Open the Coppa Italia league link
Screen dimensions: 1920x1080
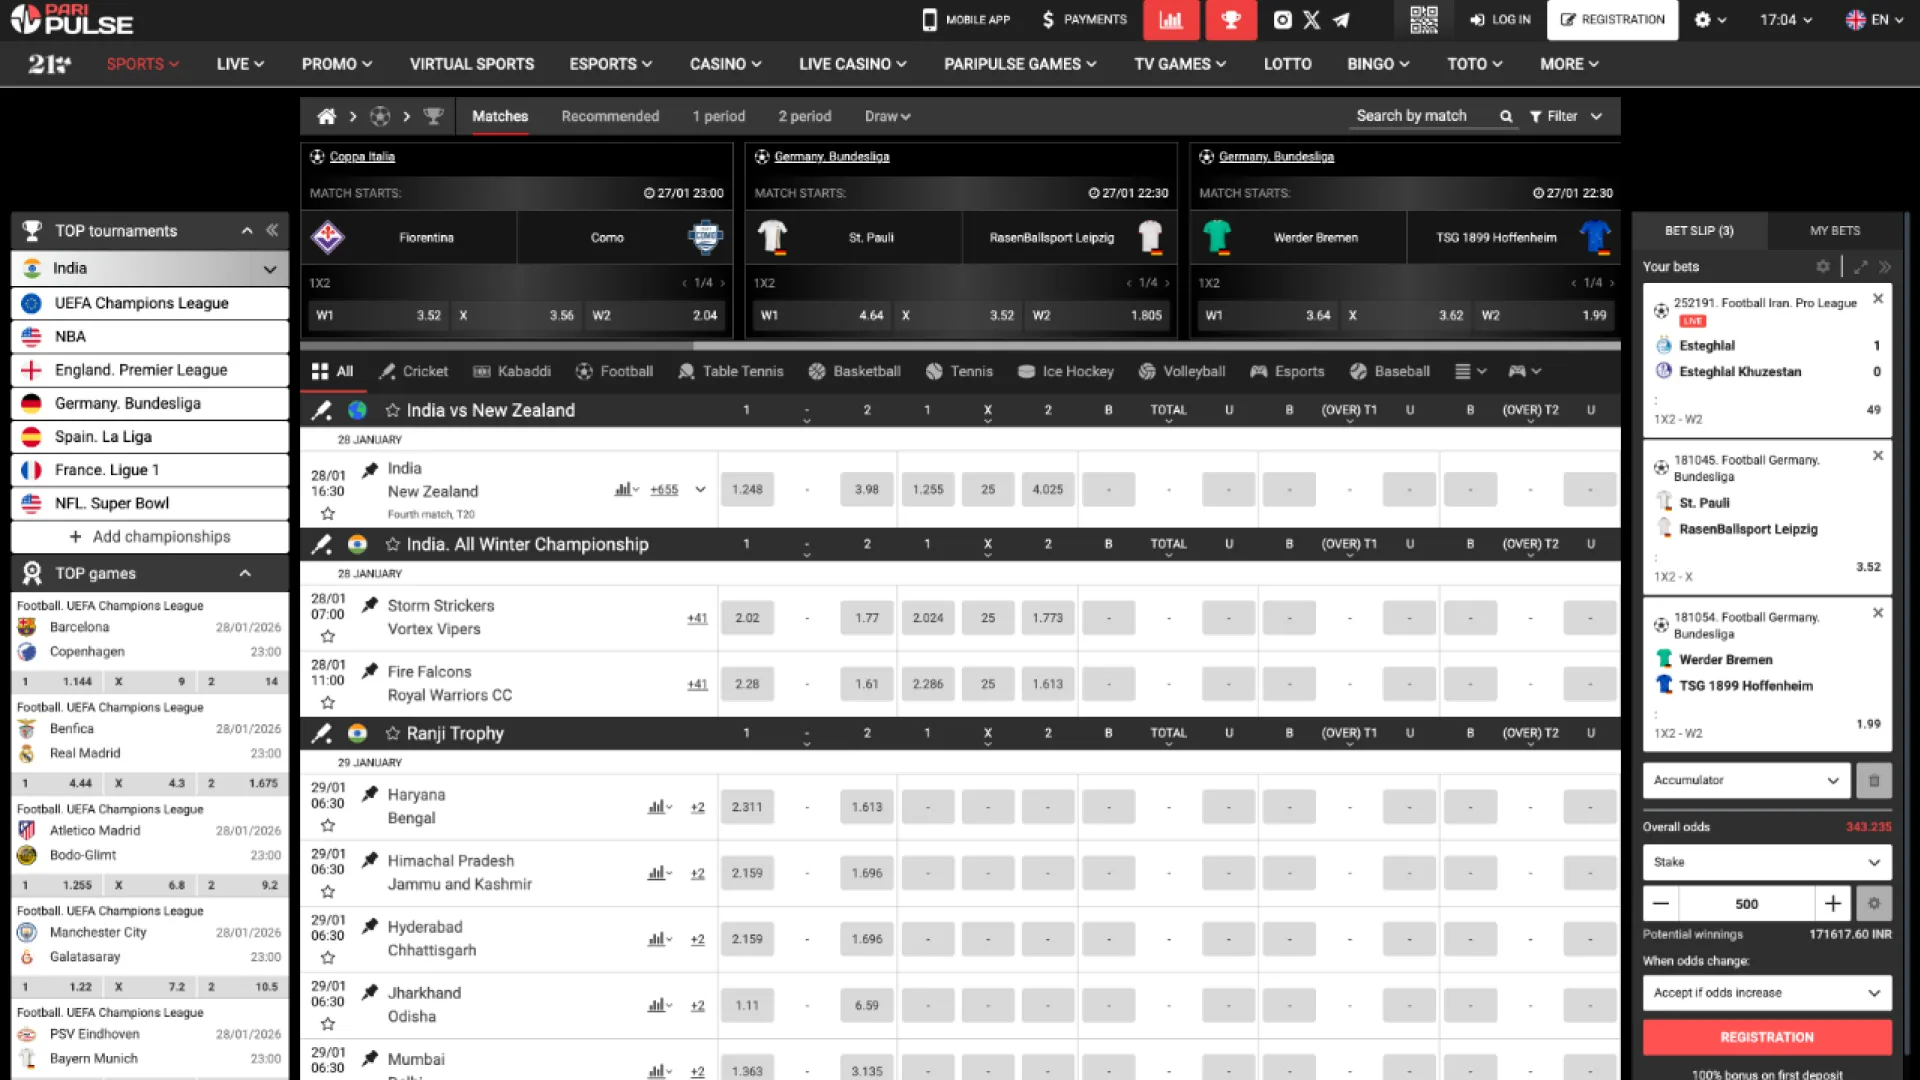362,156
